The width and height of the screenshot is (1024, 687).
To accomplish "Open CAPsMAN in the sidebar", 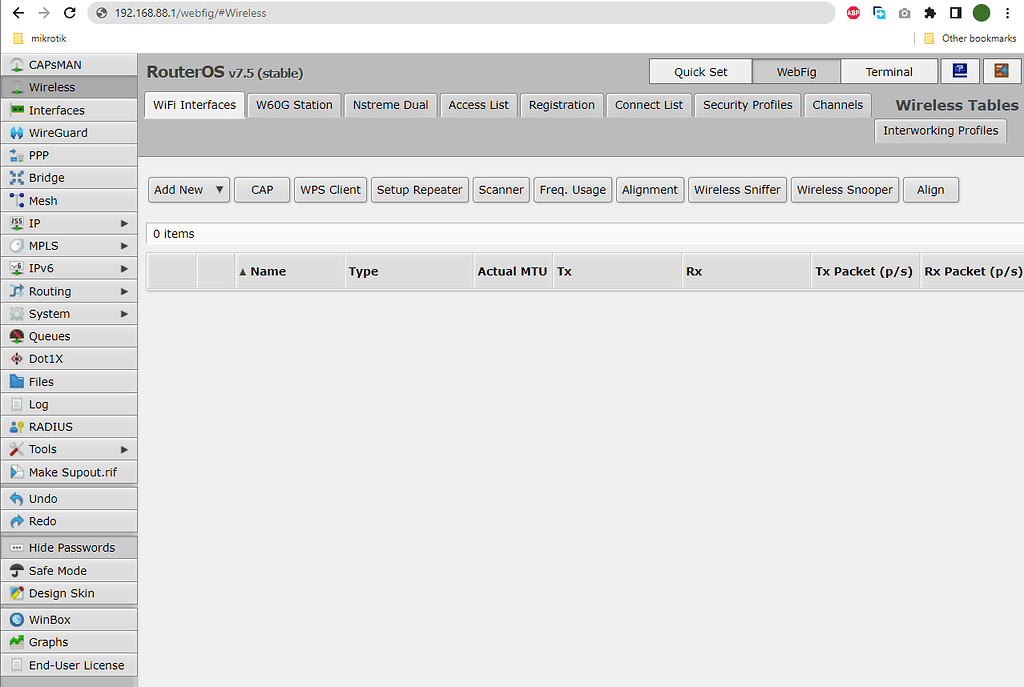I will 69,65.
